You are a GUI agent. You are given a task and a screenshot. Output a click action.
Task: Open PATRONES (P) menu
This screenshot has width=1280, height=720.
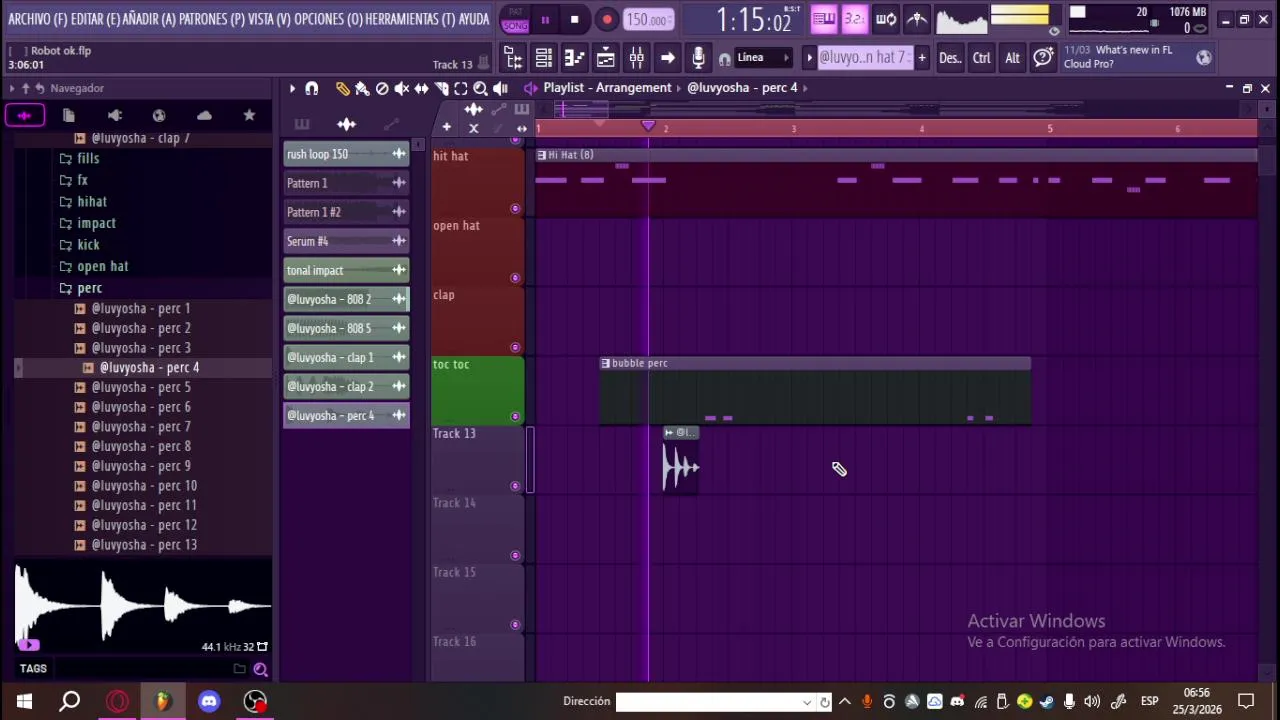[211, 19]
